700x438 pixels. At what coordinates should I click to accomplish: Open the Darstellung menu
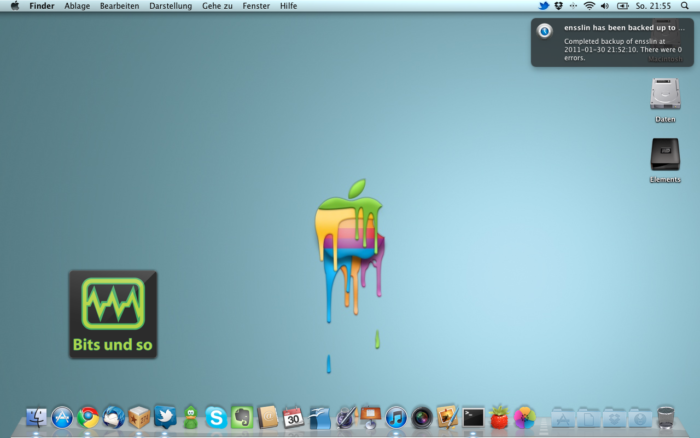click(170, 6)
